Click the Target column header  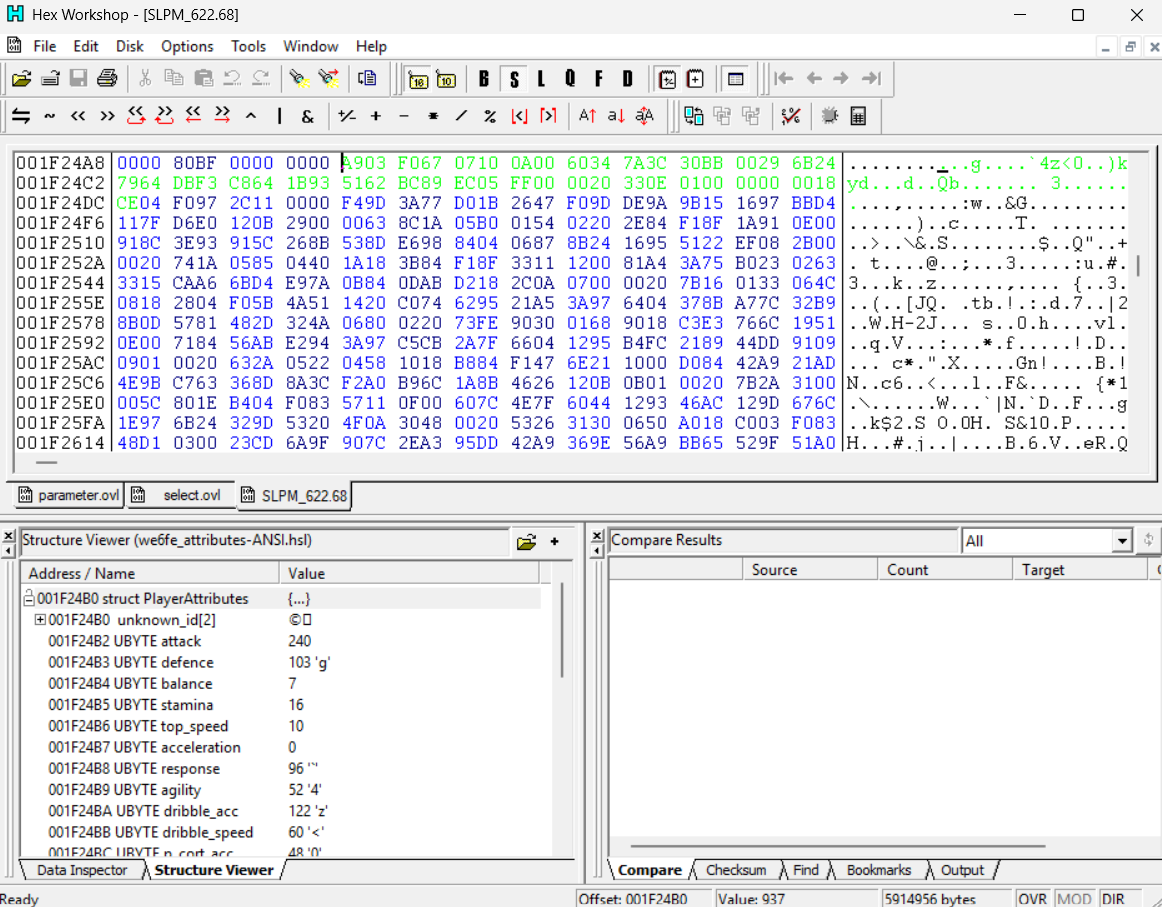(x=1079, y=570)
